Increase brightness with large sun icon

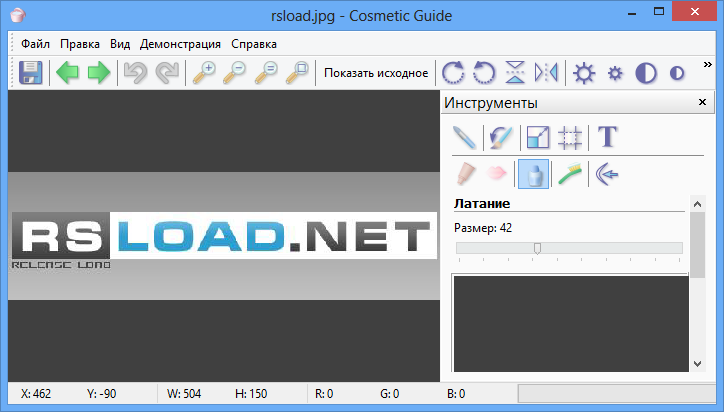pyautogui.click(x=584, y=73)
